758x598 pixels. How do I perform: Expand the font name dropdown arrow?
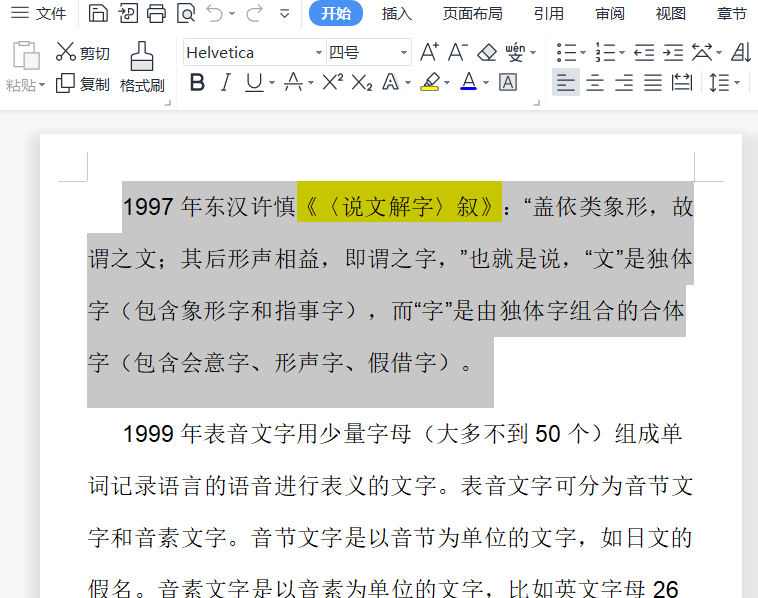tap(319, 52)
